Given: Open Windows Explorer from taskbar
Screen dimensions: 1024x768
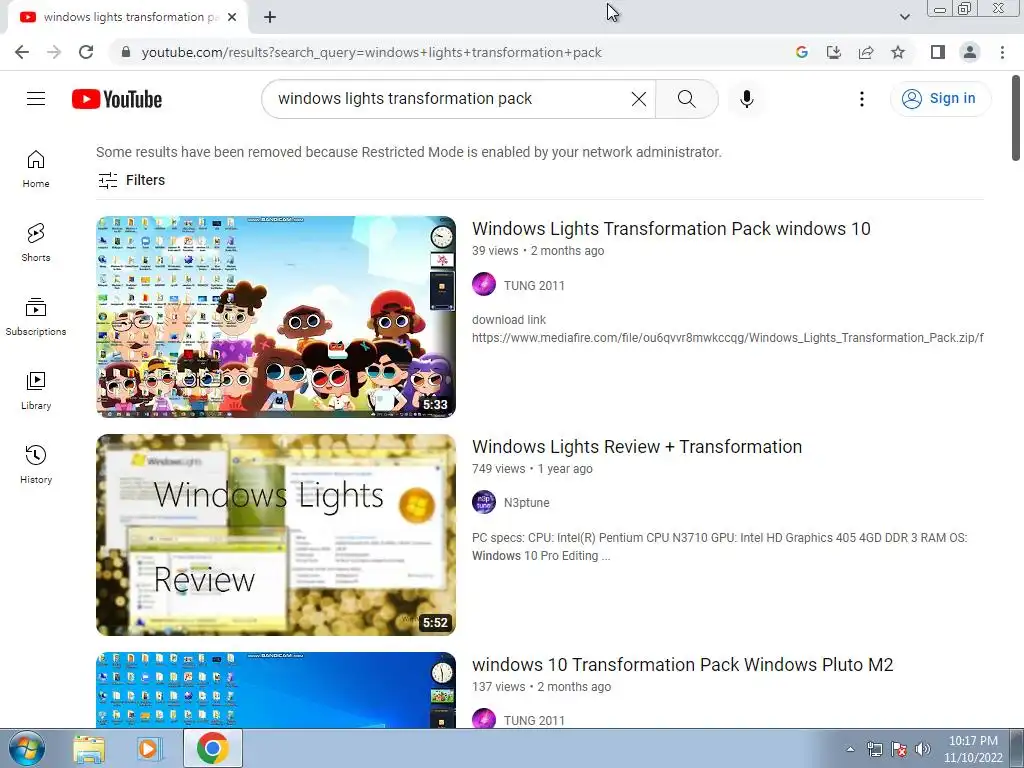Looking at the screenshot, I should click(x=89, y=748).
